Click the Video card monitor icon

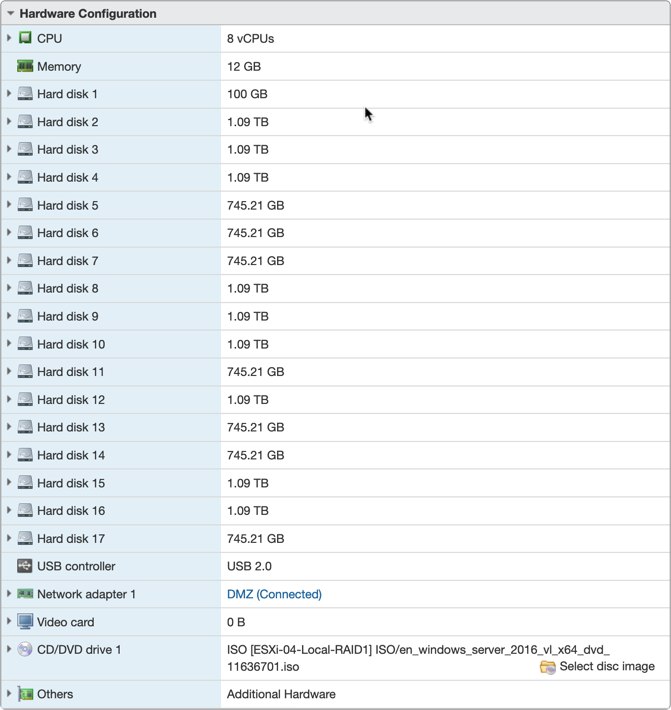(25, 622)
